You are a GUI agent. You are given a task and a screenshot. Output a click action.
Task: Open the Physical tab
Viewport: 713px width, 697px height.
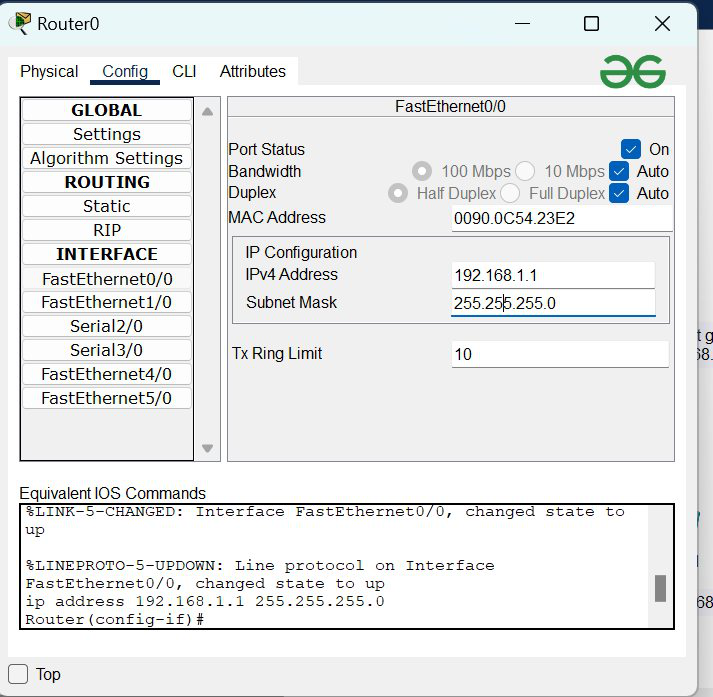(49, 71)
